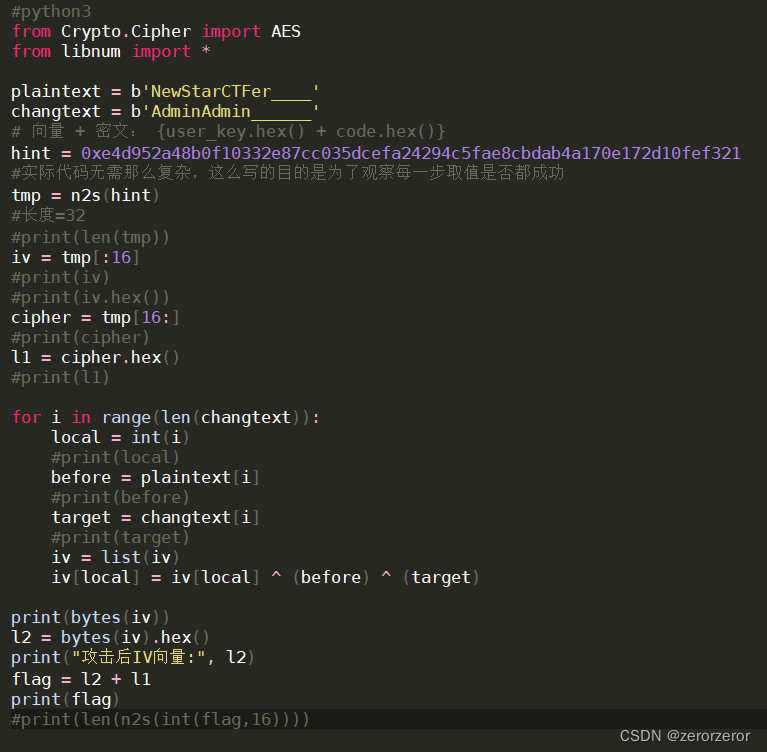The image size is (767, 752).
Task: Click the '#print(l1)' comment
Action: tap(60, 378)
